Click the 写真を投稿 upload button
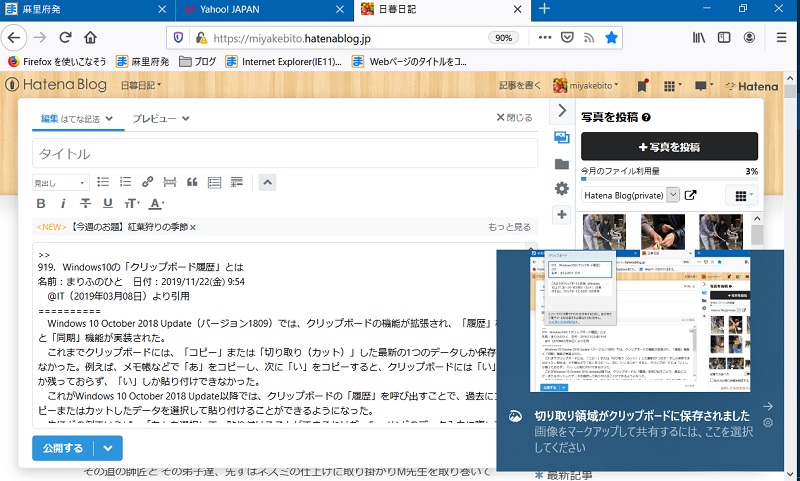 (x=669, y=146)
